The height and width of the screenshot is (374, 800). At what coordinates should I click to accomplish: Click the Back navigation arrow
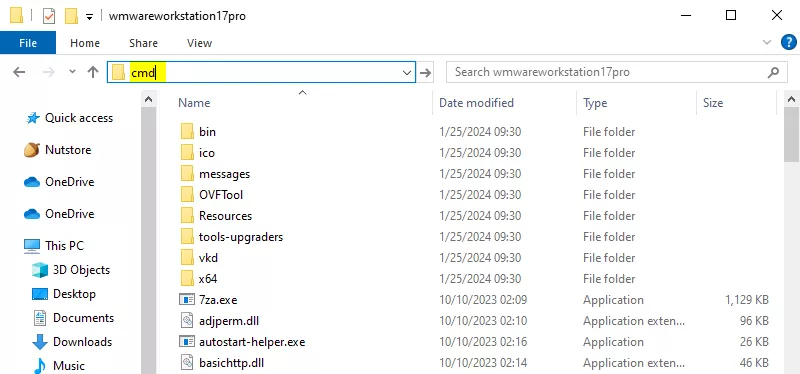pos(19,72)
